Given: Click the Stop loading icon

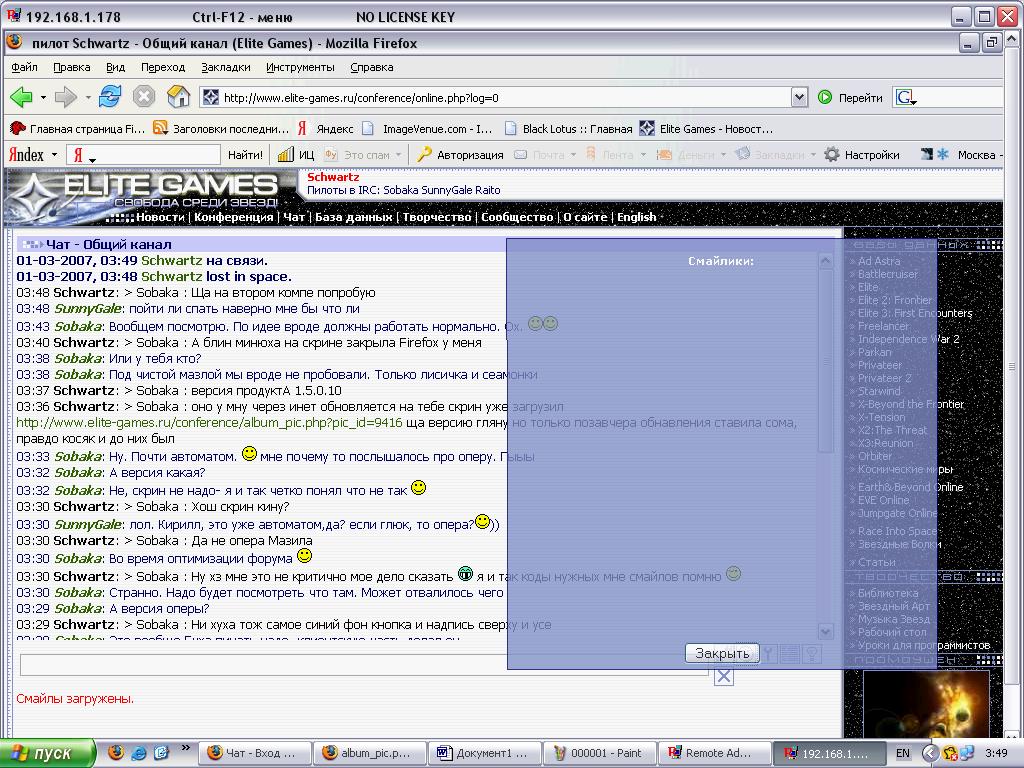Looking at the screenshot, I should click(144, 97).
